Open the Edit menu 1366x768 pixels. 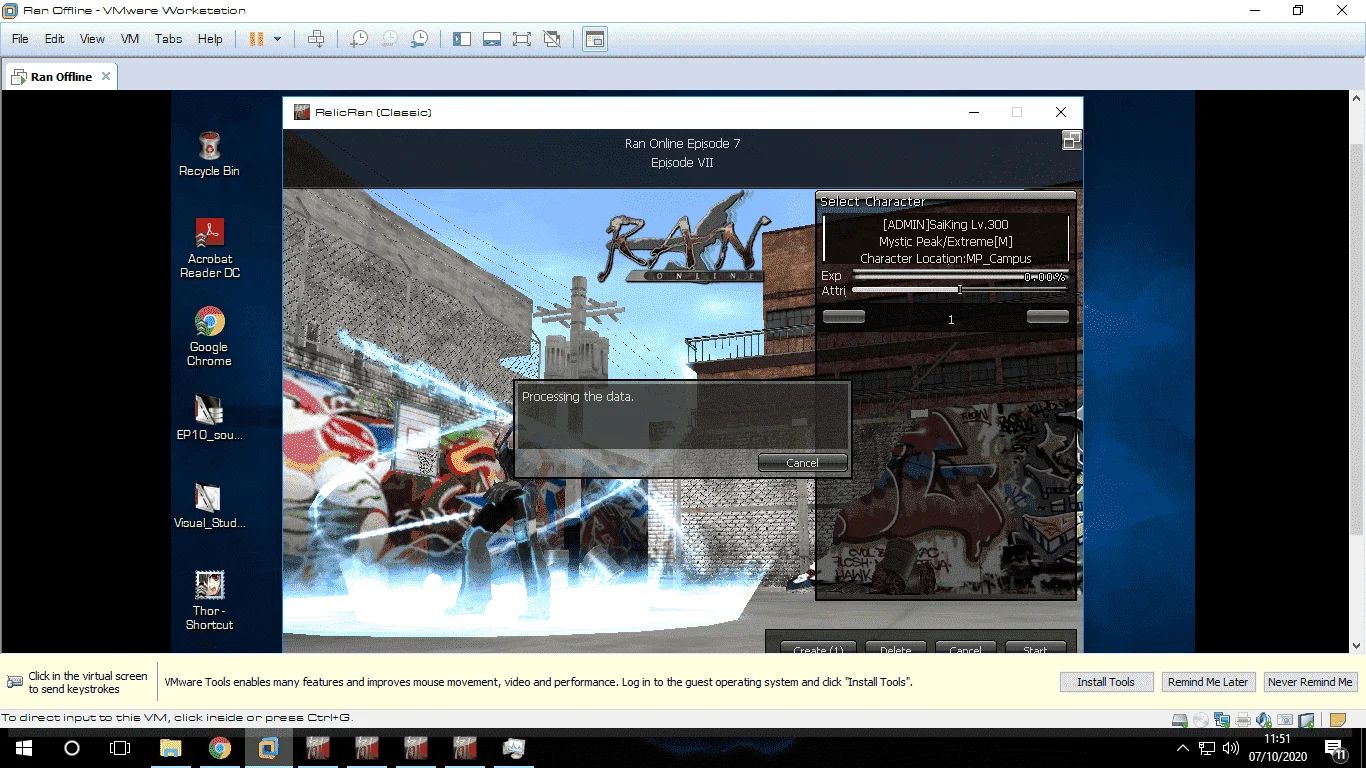tap(54, 39)
